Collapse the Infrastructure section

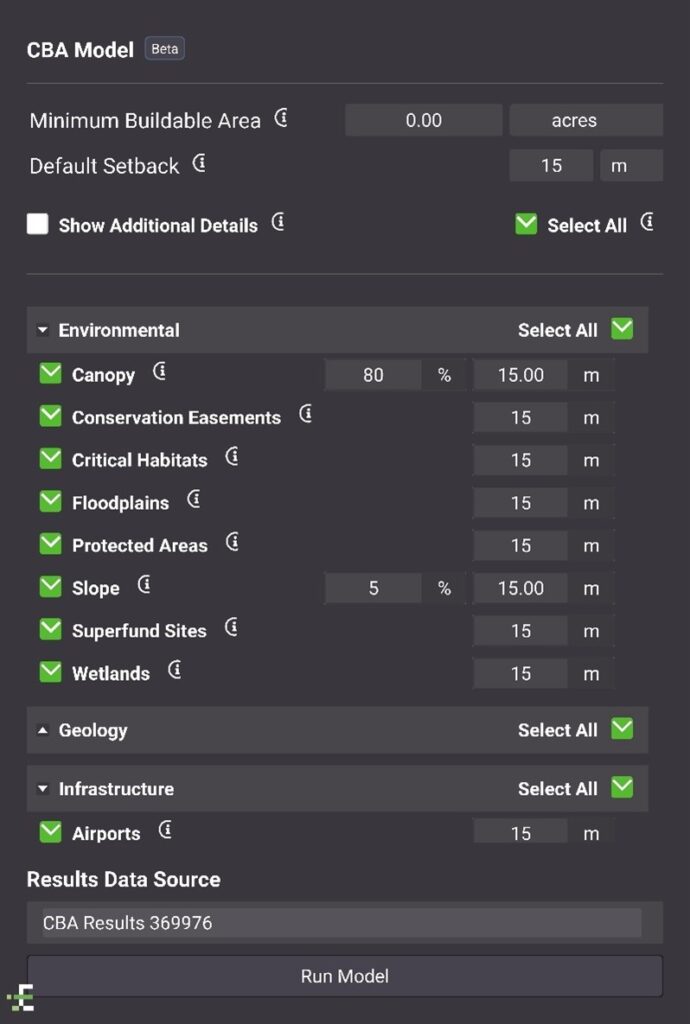pyautogui.click(x=43, y=789)
